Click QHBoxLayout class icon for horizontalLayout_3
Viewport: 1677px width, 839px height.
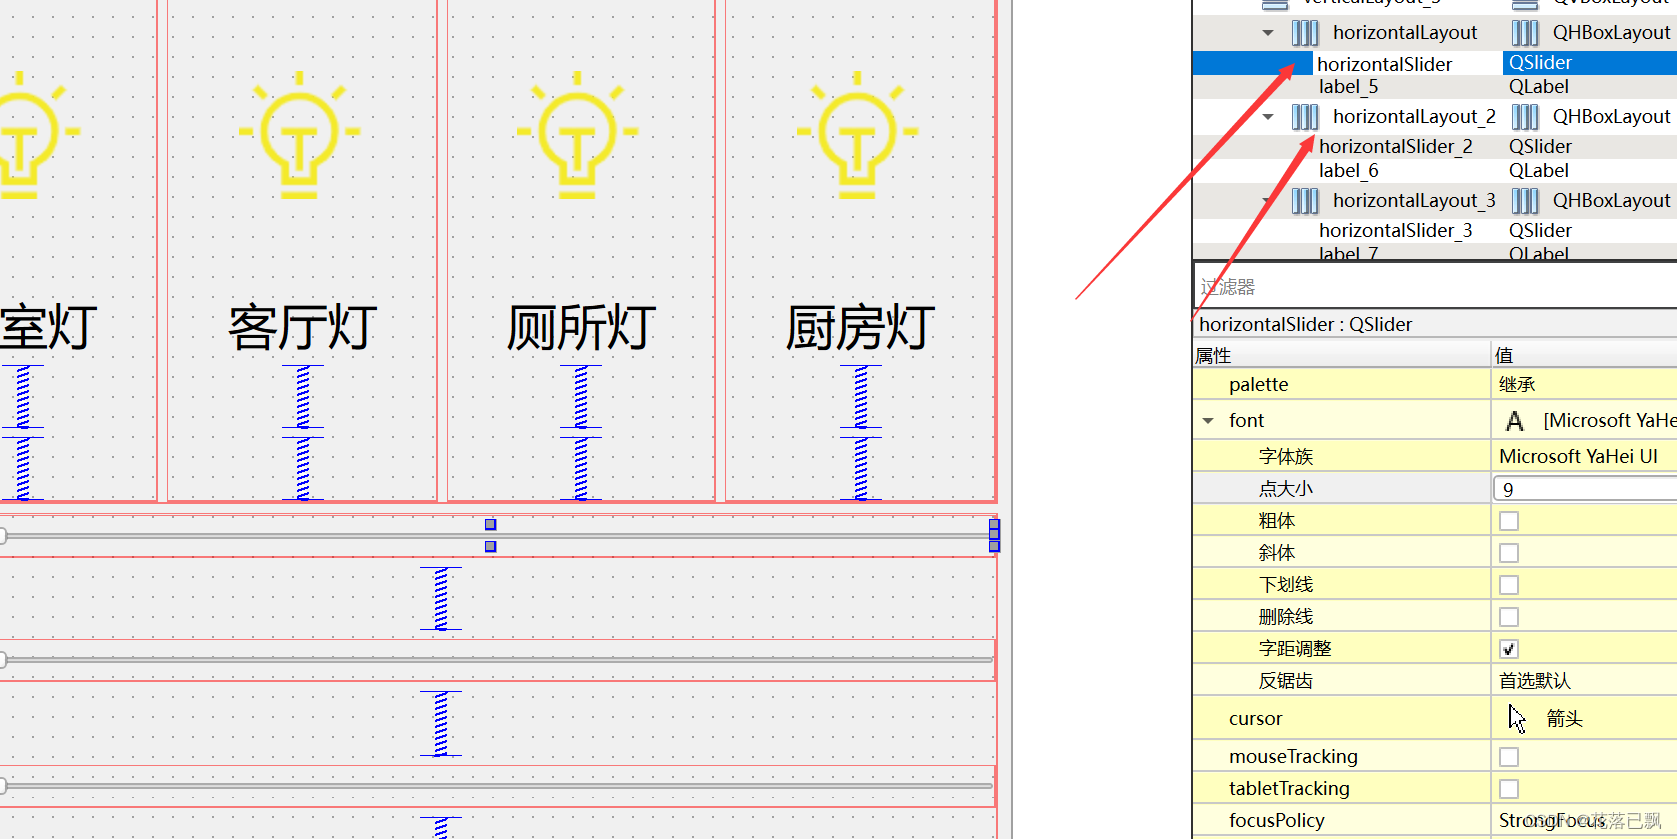1525,201
